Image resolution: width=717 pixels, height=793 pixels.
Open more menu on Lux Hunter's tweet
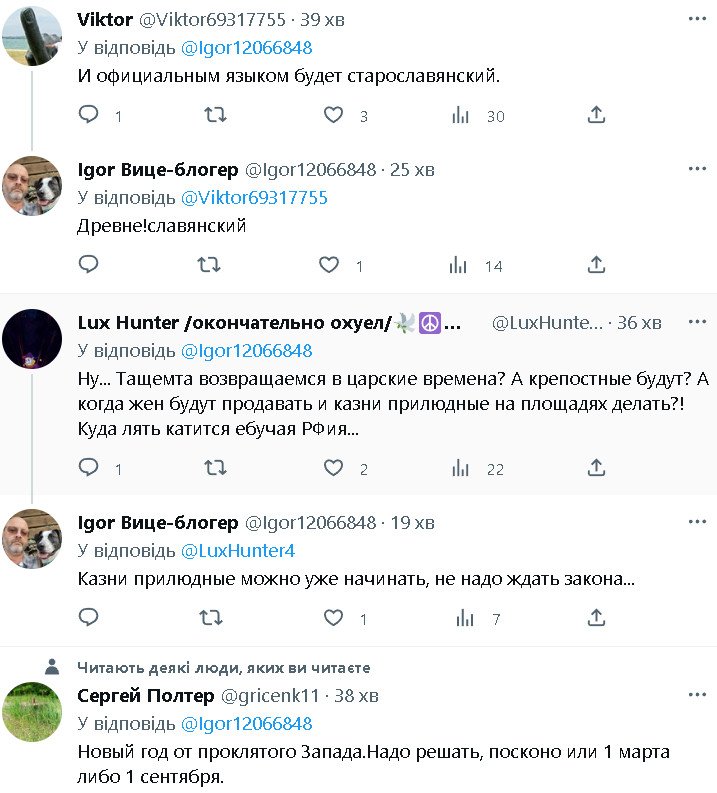coord(697,322)
